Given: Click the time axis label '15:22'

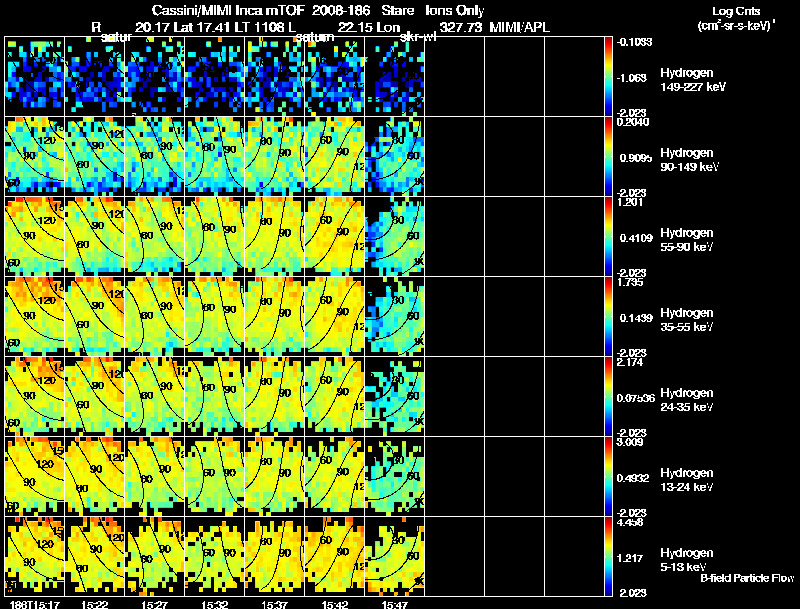Looking at the screenshot, I should (94, 604).
